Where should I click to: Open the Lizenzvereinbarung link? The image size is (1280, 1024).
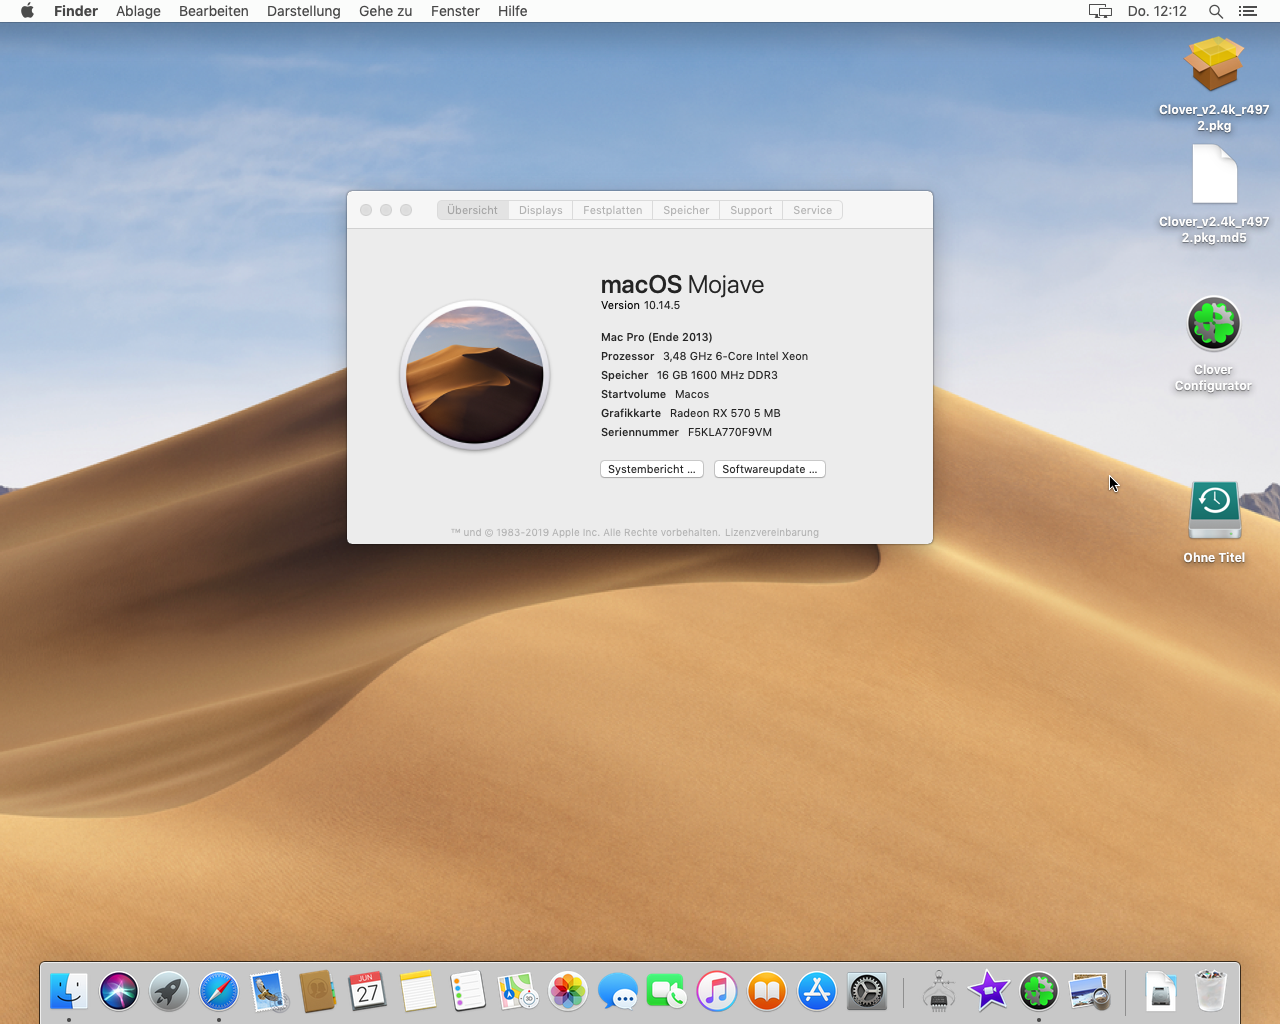[x=771, y=533]
